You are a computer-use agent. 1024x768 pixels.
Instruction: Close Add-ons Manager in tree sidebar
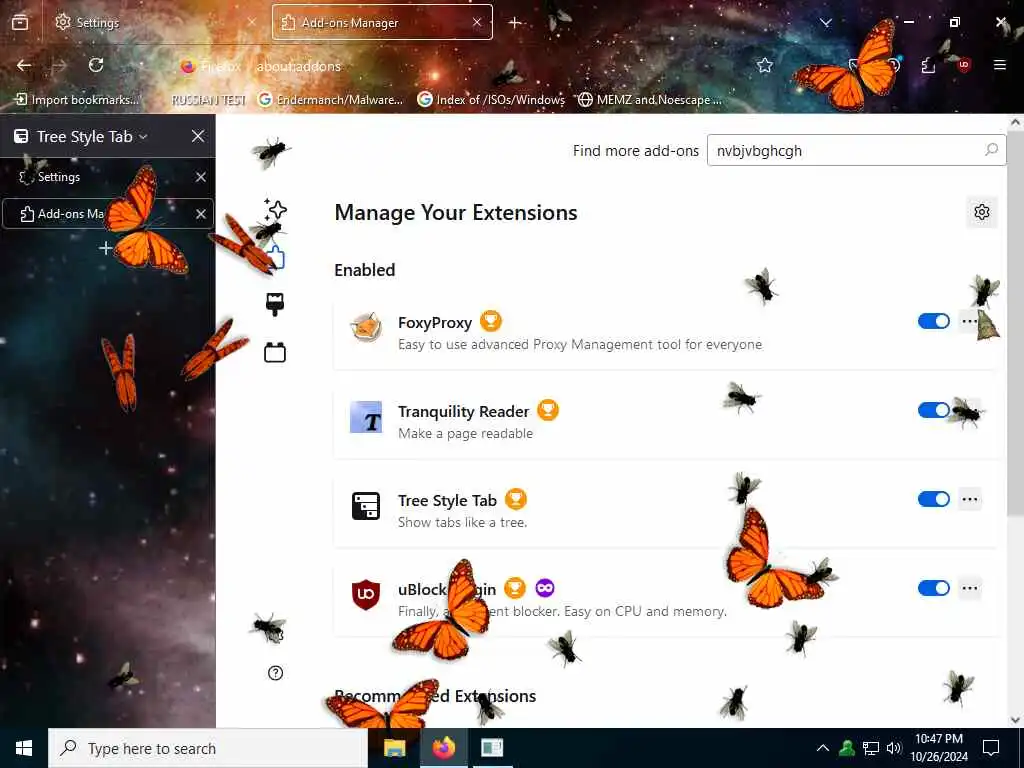pyautogui.click(x=200, y=214)
